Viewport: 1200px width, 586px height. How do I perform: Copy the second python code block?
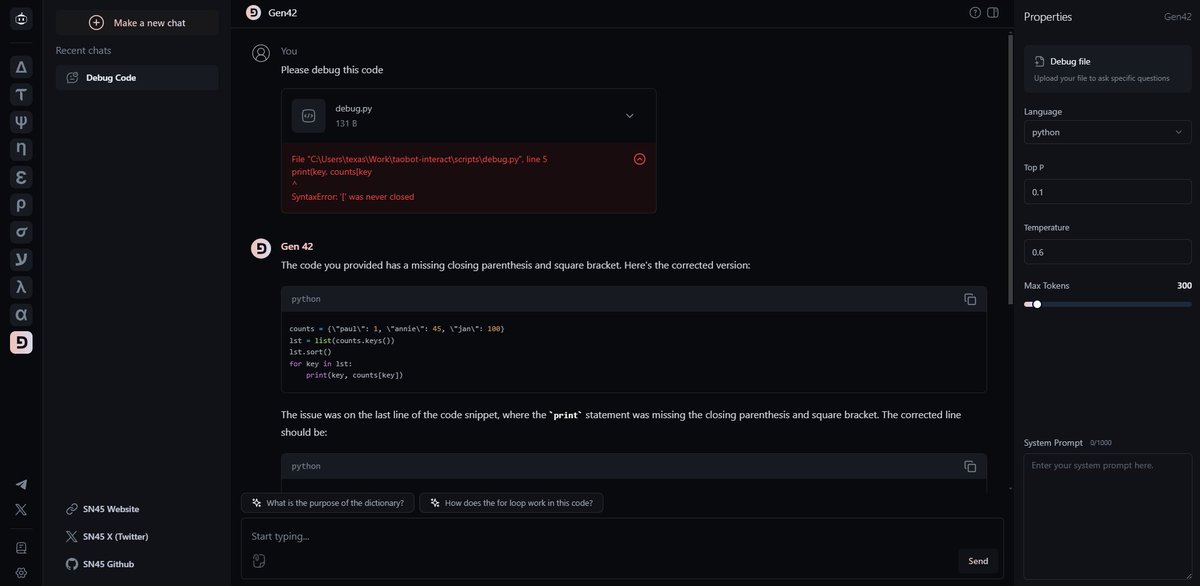click(x=969, y=466)
